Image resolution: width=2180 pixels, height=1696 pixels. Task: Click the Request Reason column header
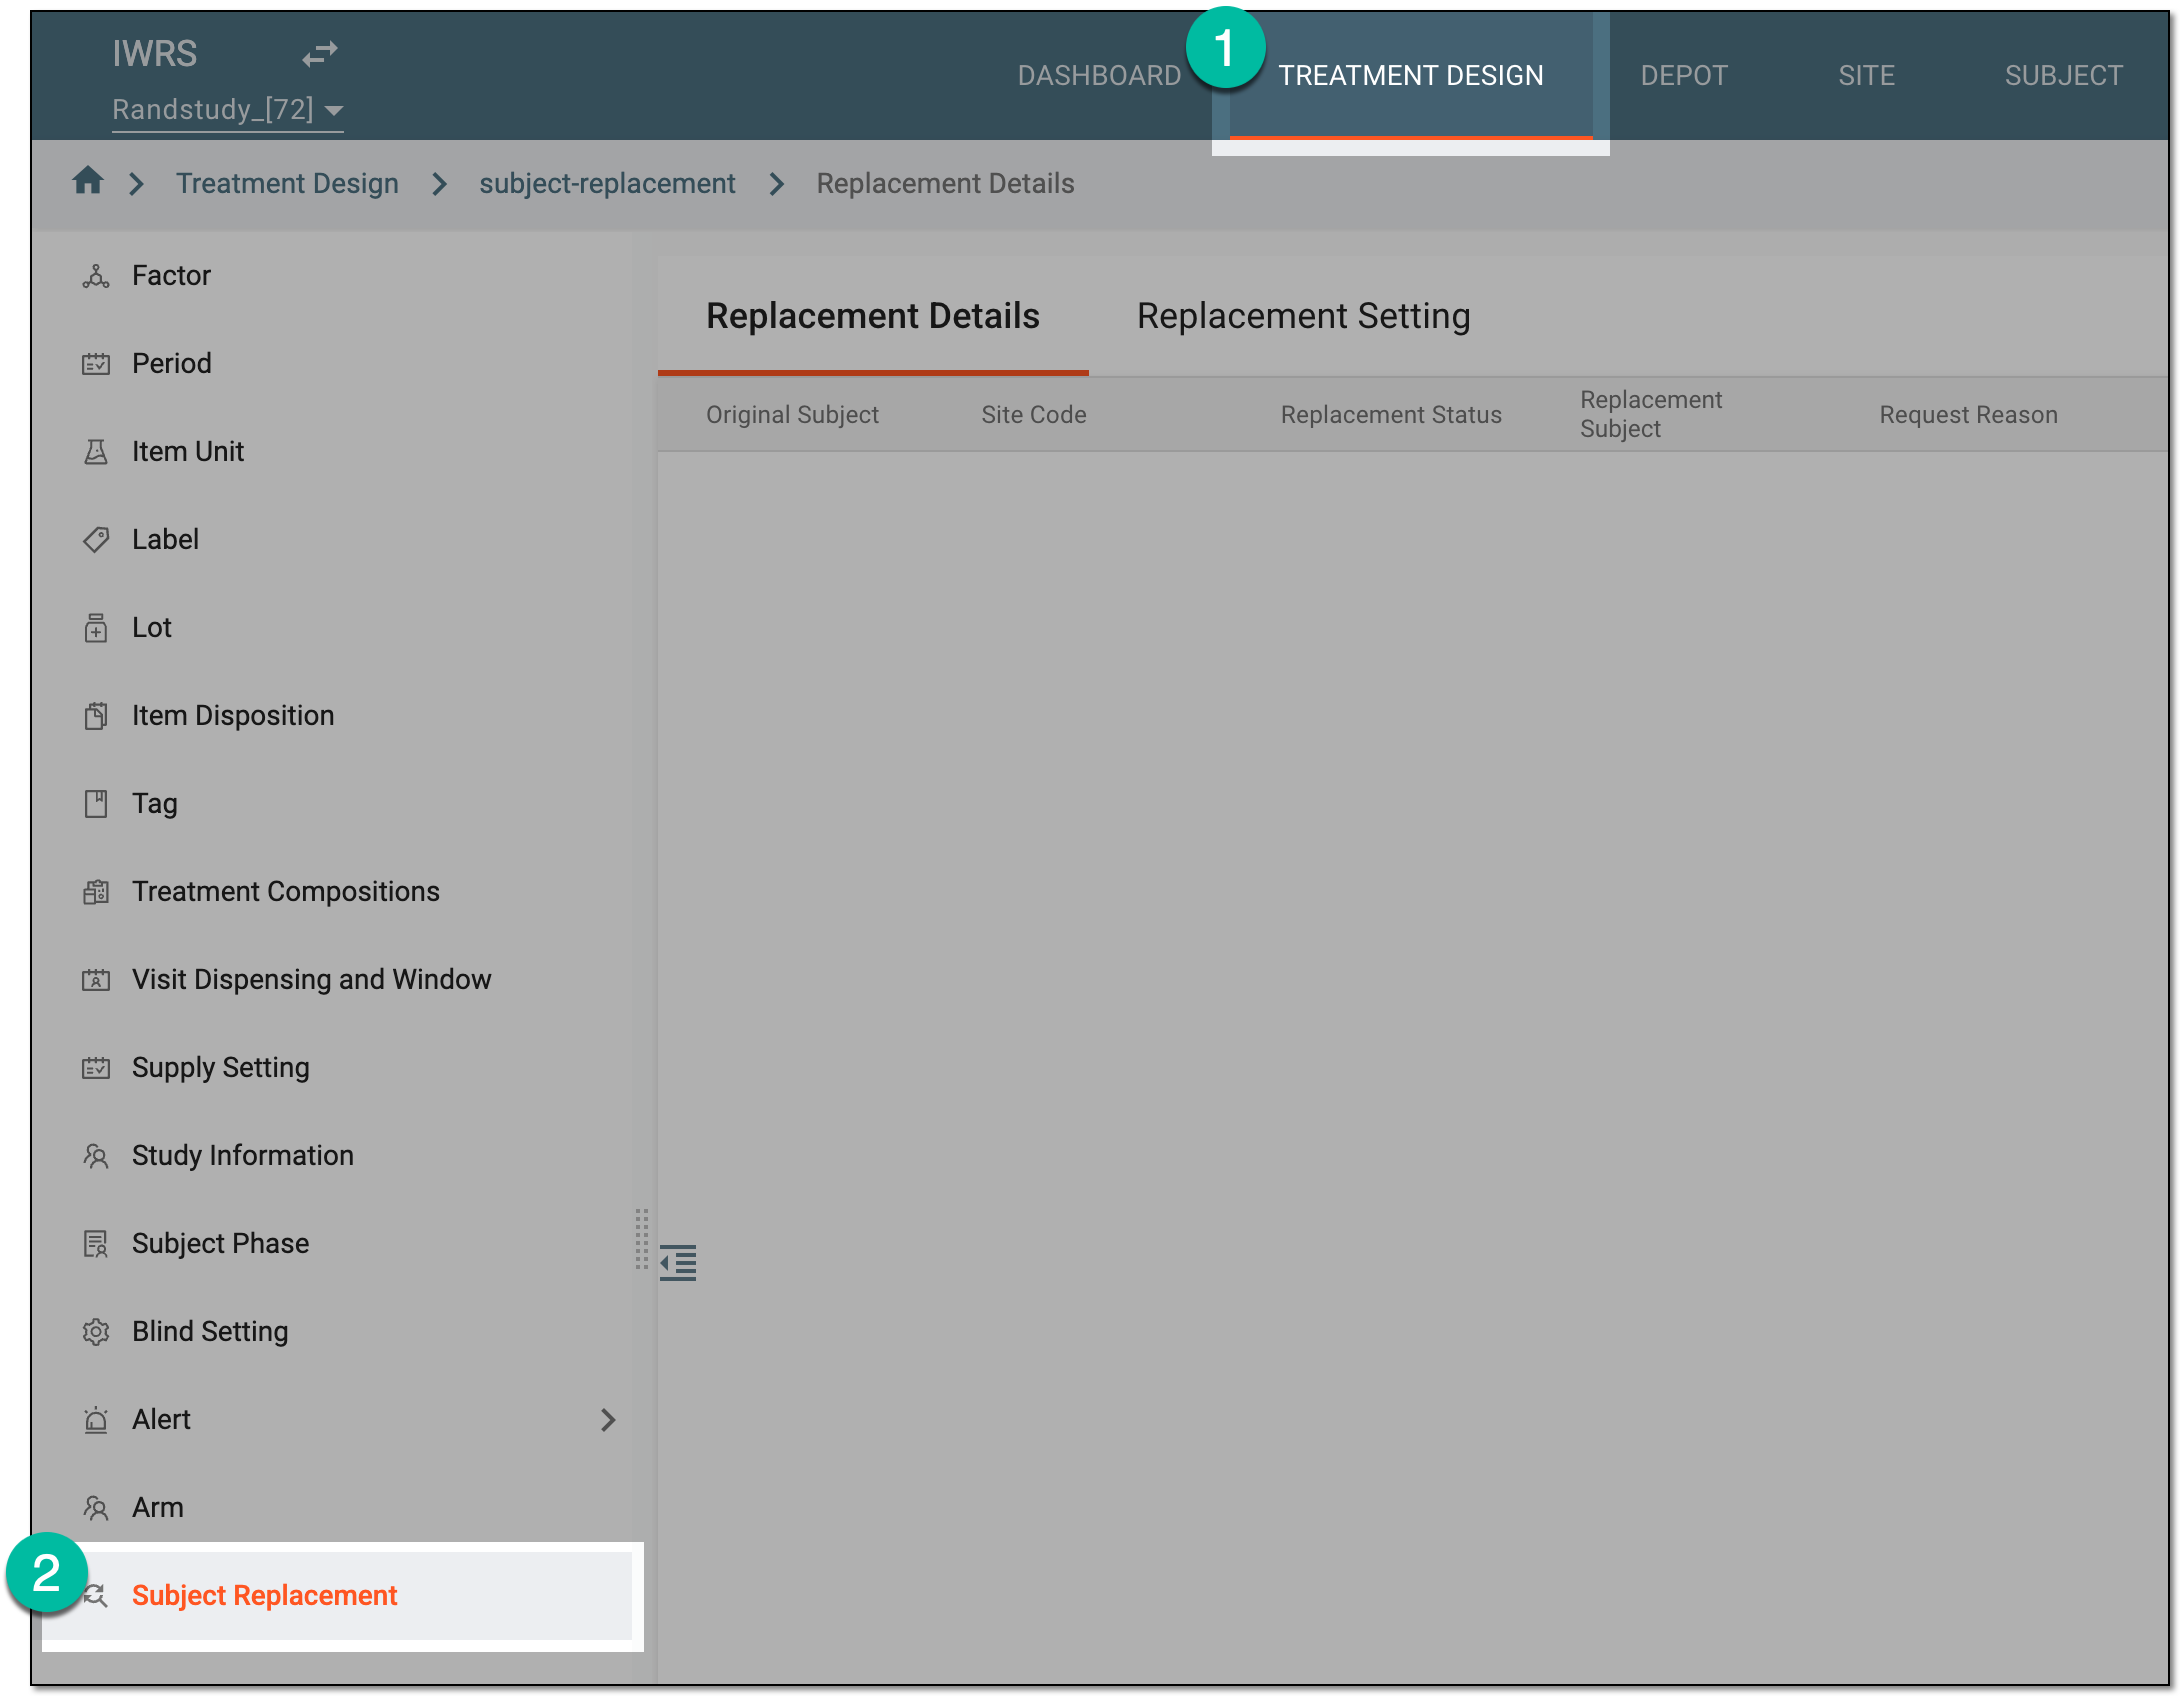pos(1968,415)
